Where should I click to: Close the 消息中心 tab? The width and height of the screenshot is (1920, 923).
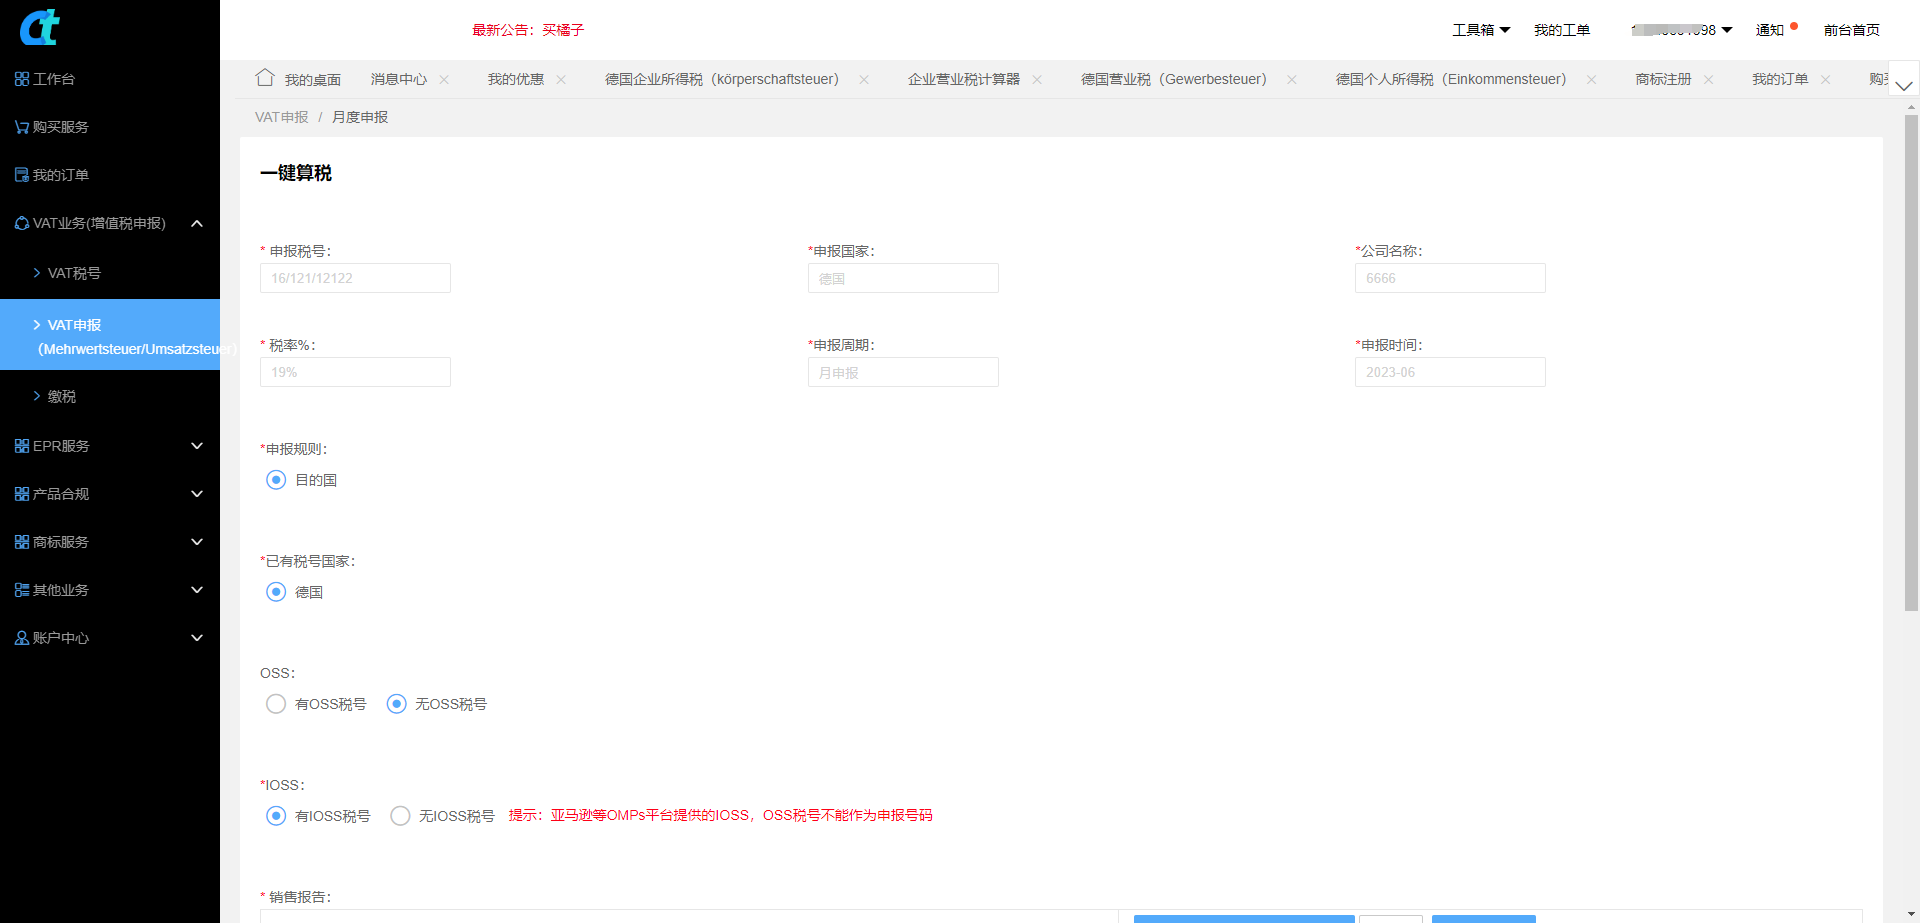[x=444, y=80]
